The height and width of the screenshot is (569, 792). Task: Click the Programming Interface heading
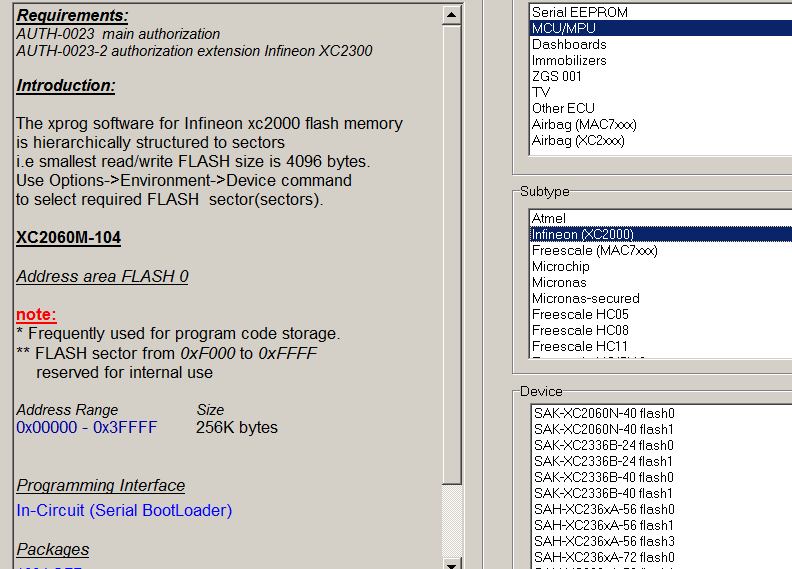pyautogui.click(x=101, y=485)
